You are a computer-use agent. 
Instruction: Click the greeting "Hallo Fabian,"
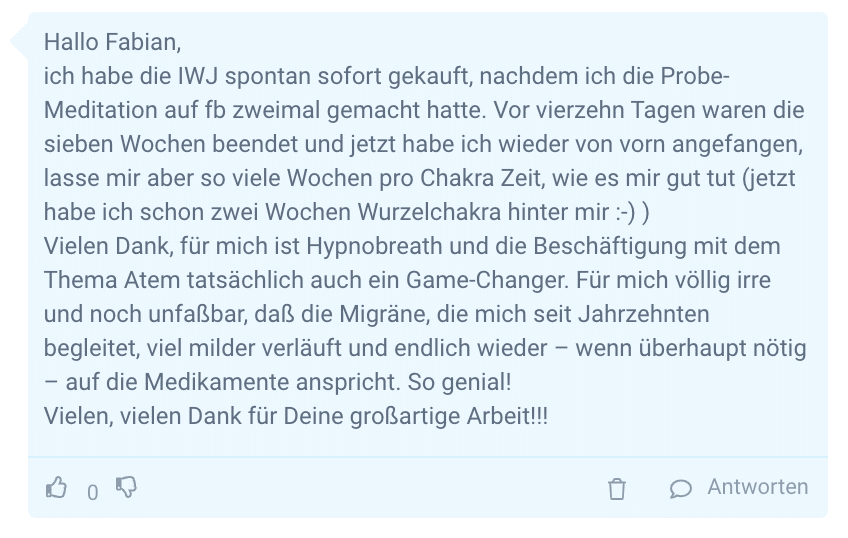(112, 42)
